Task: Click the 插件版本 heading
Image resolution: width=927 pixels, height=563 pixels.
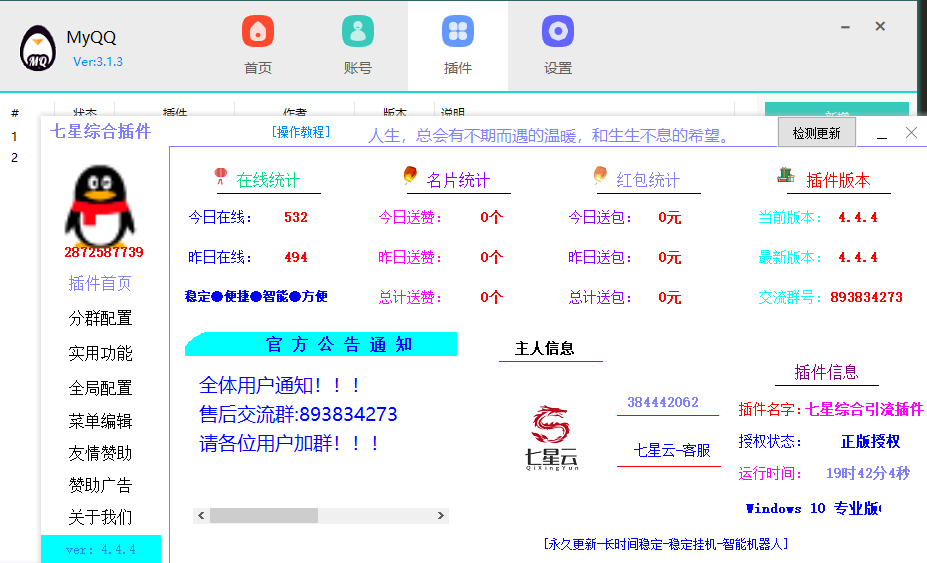Action: click(x=838, y=180)
